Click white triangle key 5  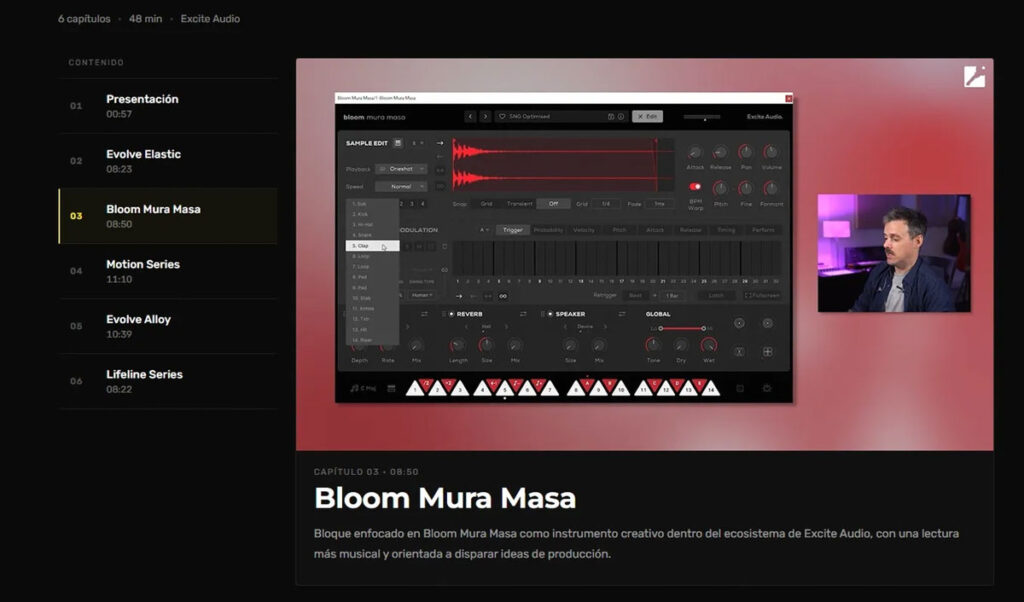click(x=505, y=390)
